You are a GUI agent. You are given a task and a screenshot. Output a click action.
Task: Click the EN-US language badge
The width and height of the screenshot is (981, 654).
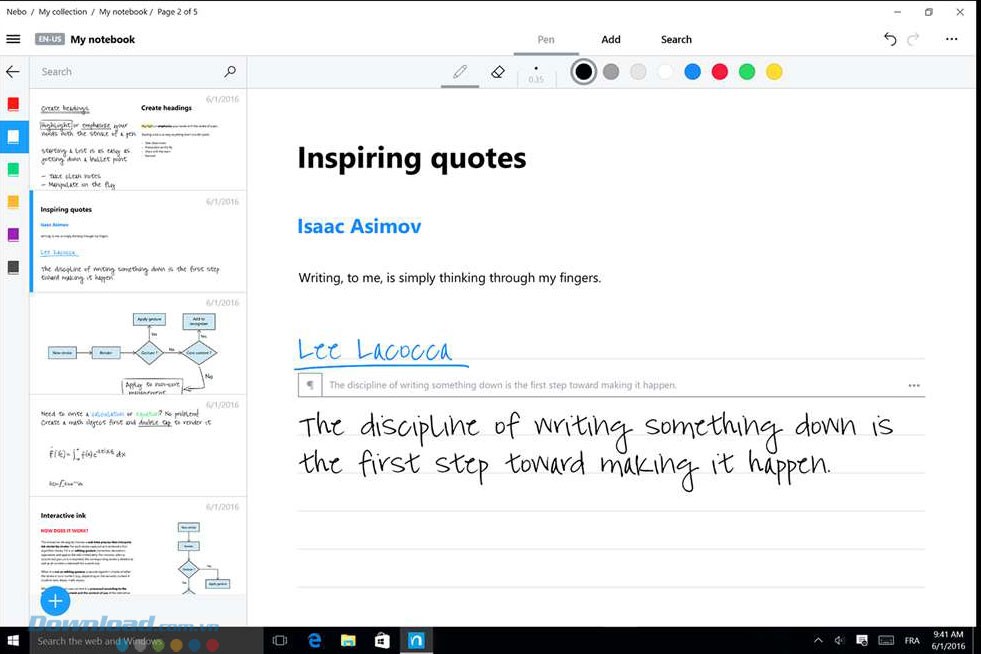(x=49, y=40)
